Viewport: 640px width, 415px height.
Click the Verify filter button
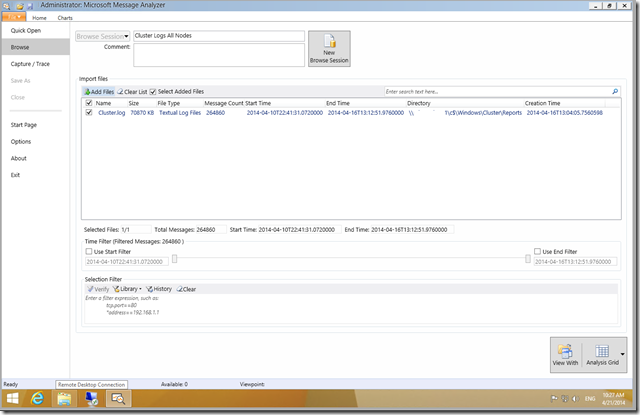(98, 289)
